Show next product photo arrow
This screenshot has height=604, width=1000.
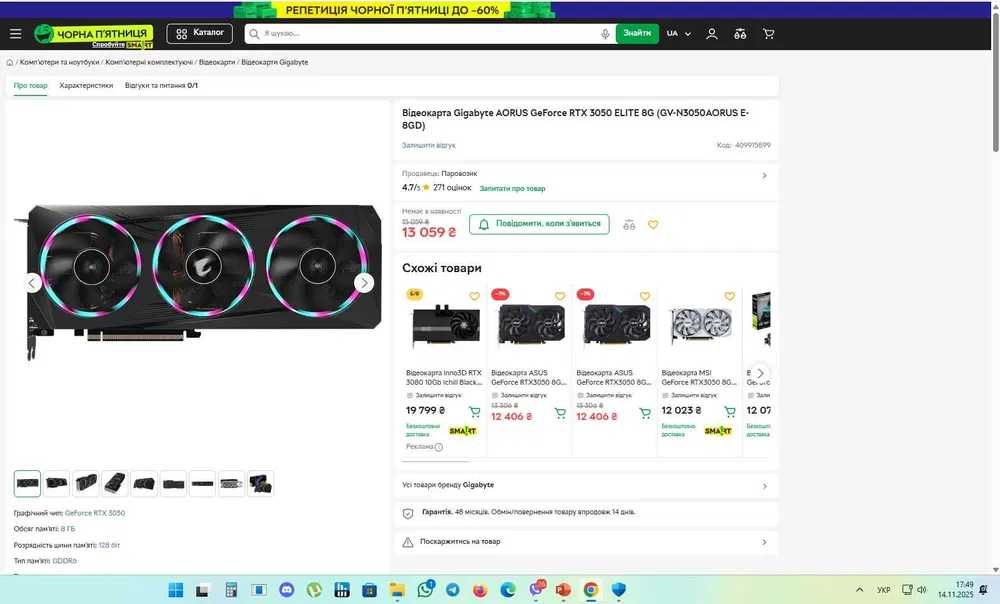tap(364, 283)
